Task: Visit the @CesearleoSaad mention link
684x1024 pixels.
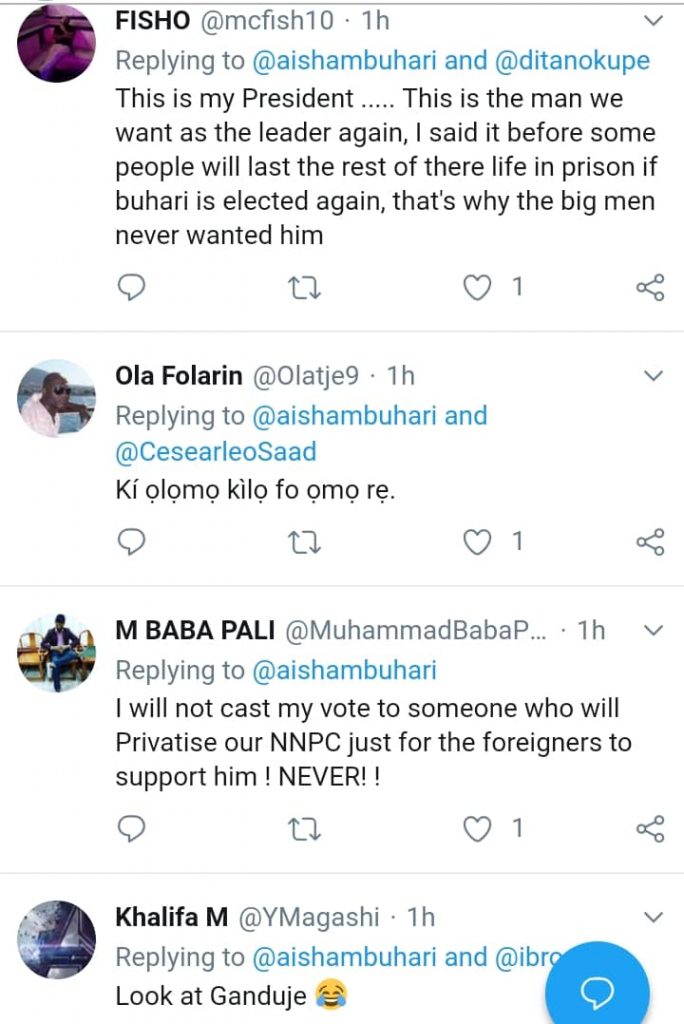Action: [x=215, y=451]
